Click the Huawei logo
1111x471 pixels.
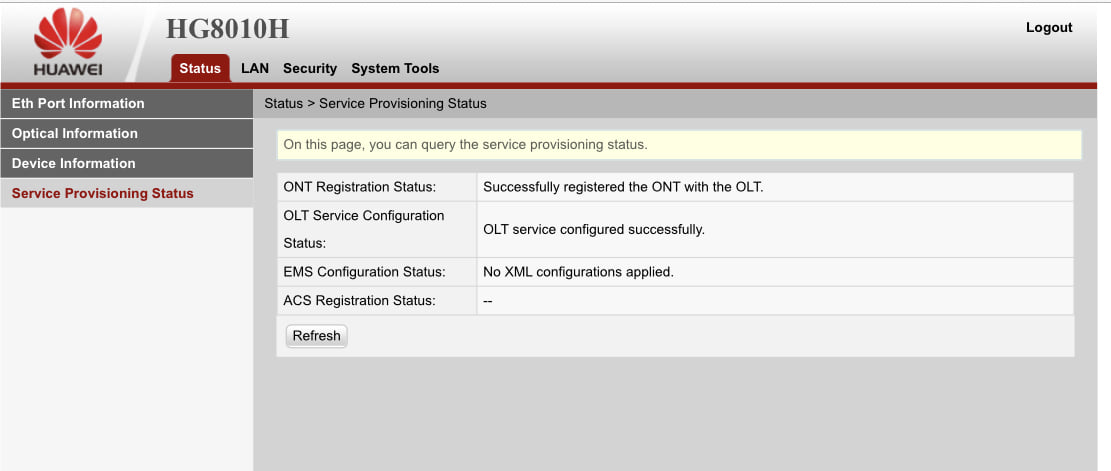[x=68, y=43]
